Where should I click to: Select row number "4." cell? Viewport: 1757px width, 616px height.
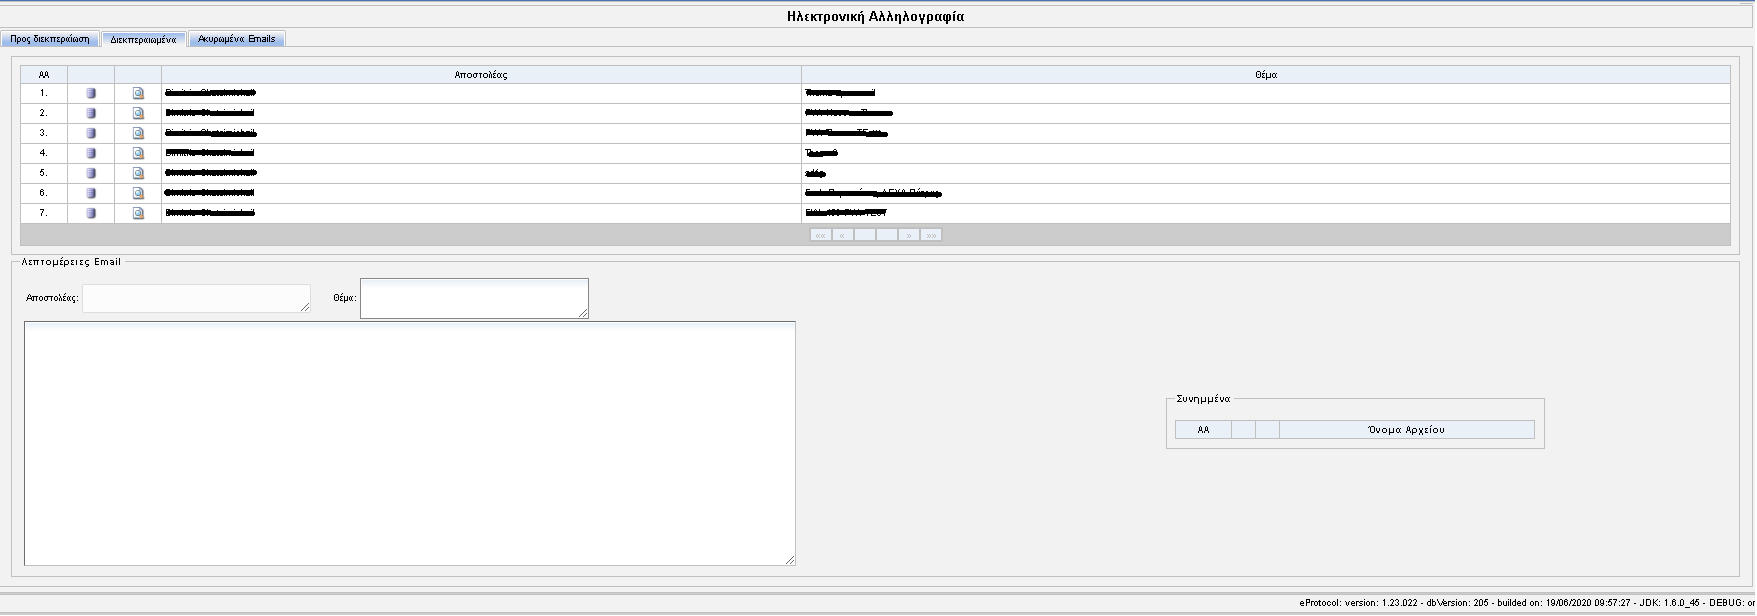coord(44,153)
